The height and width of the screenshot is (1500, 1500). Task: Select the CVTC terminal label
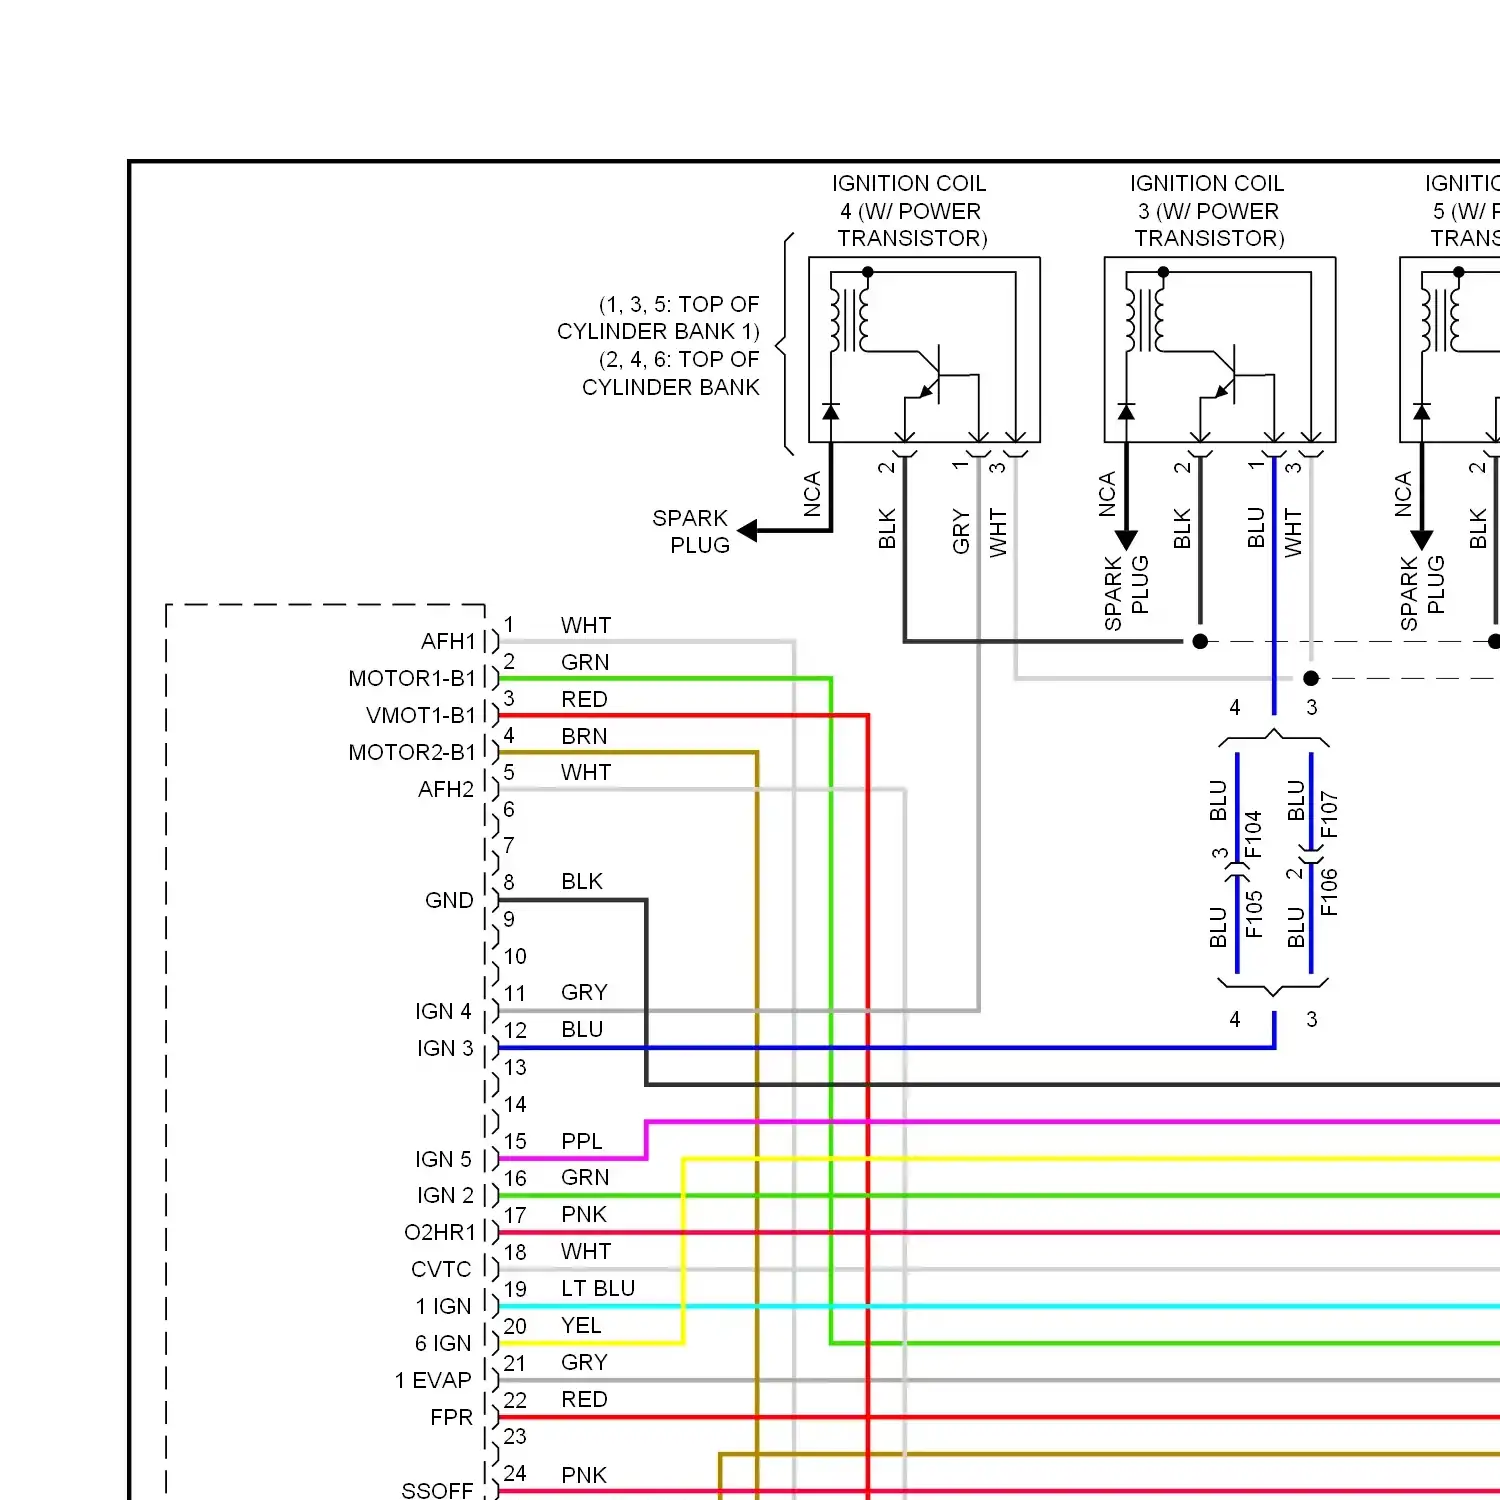[x=441, y=1269]
